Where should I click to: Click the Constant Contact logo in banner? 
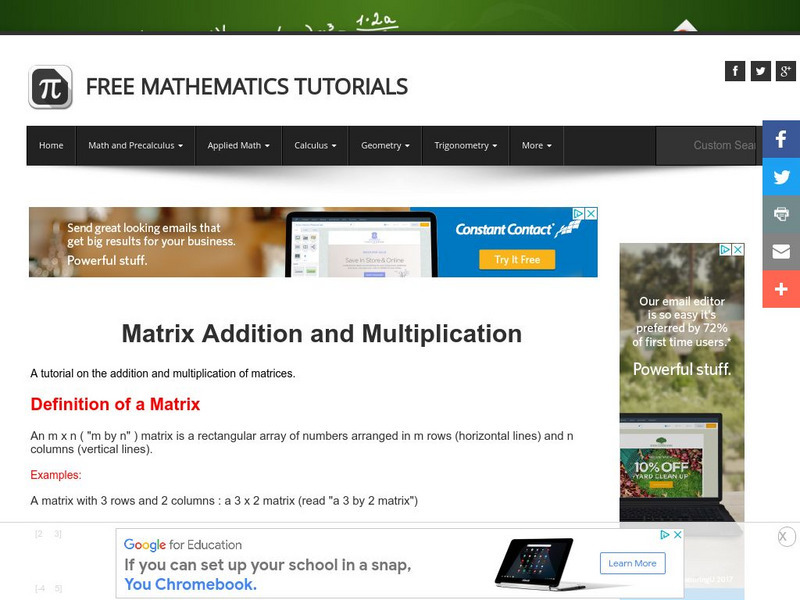pyautogui.click(x=516, y=229)
